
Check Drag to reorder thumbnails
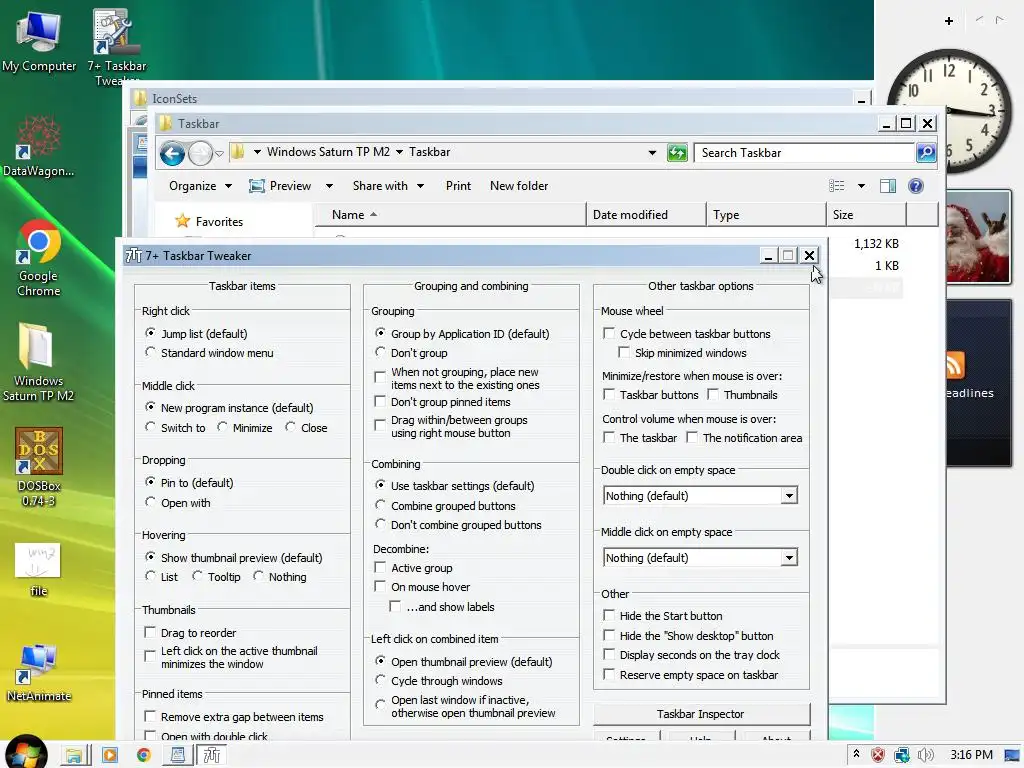point(150,632)
